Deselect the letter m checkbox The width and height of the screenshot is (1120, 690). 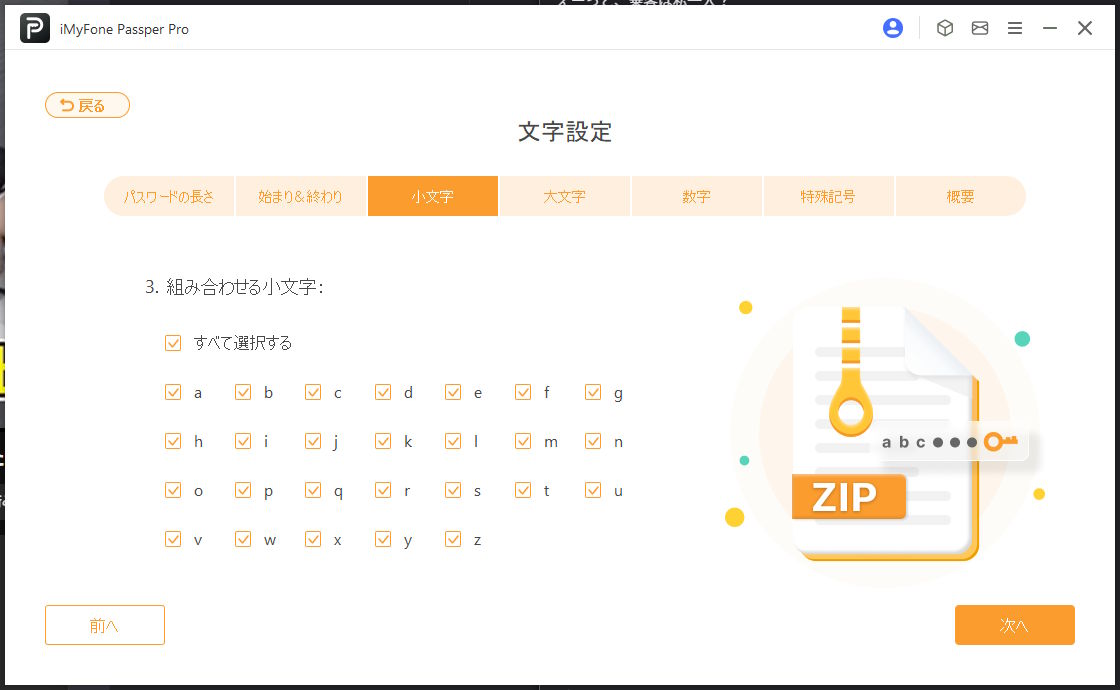[x=523, y=442]
